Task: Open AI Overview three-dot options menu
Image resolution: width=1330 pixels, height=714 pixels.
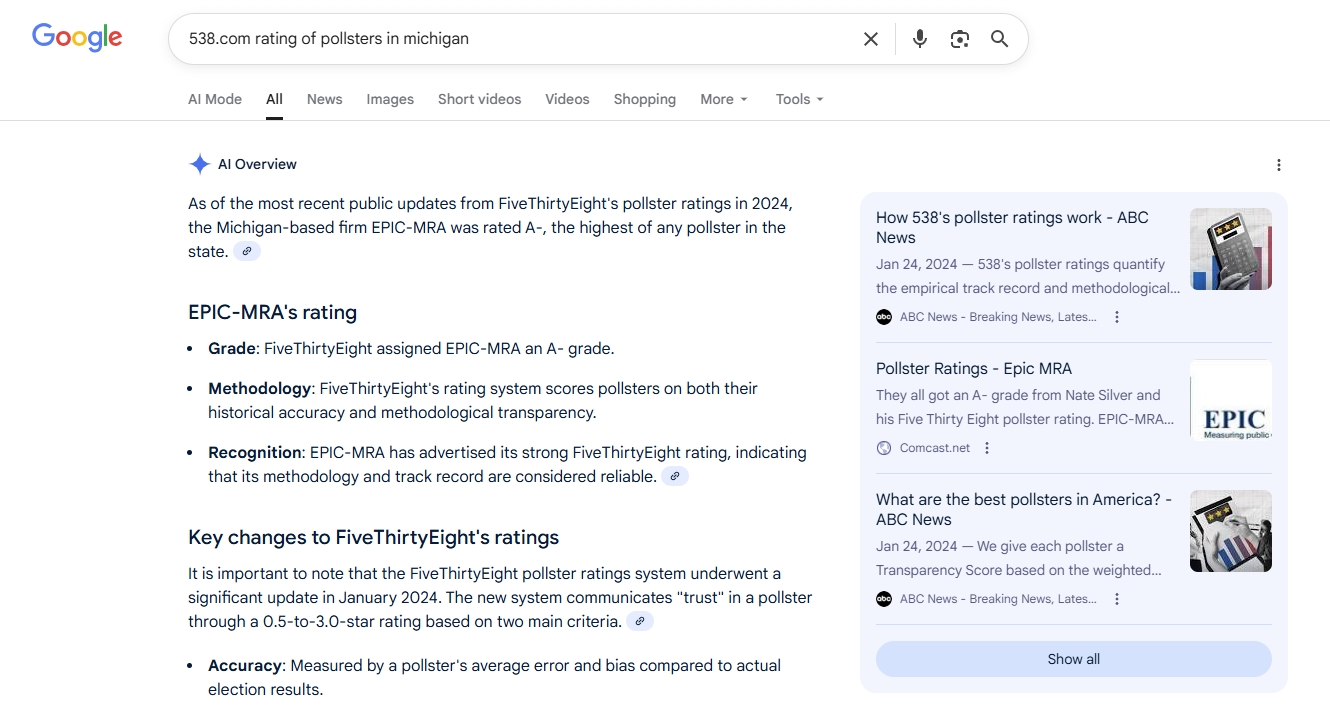Action: pyautogui.click(x=1278, y=165)
